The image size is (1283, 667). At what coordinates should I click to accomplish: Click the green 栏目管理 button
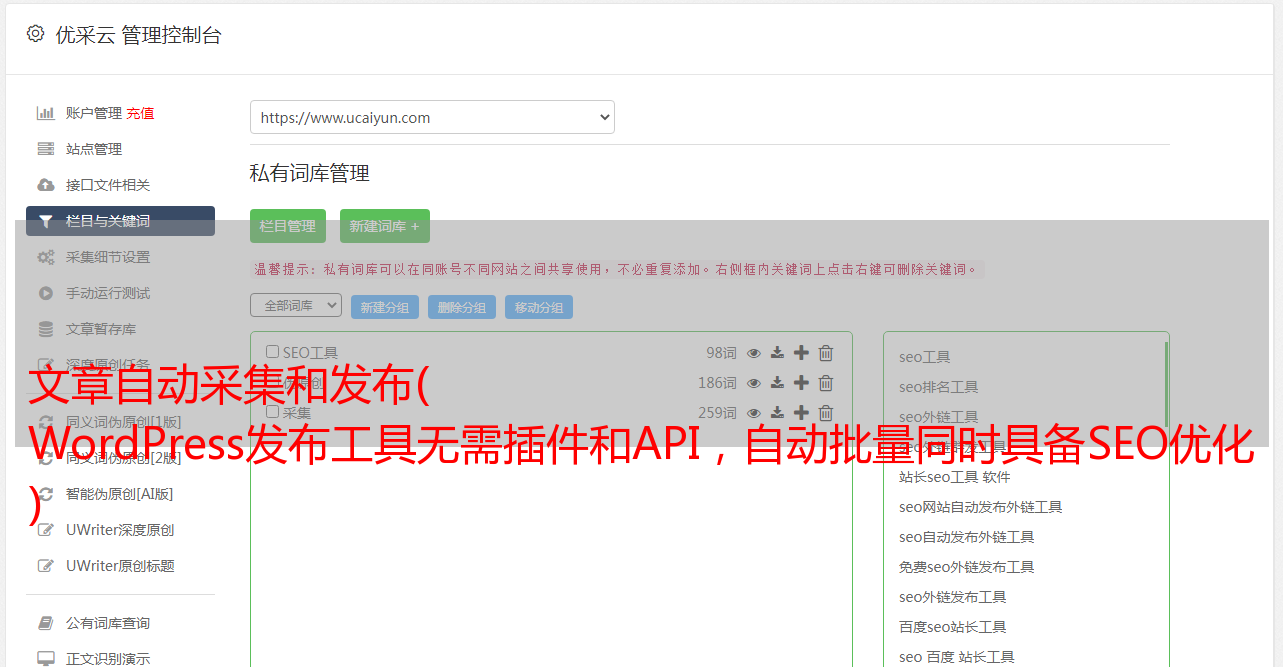(288, 226)
